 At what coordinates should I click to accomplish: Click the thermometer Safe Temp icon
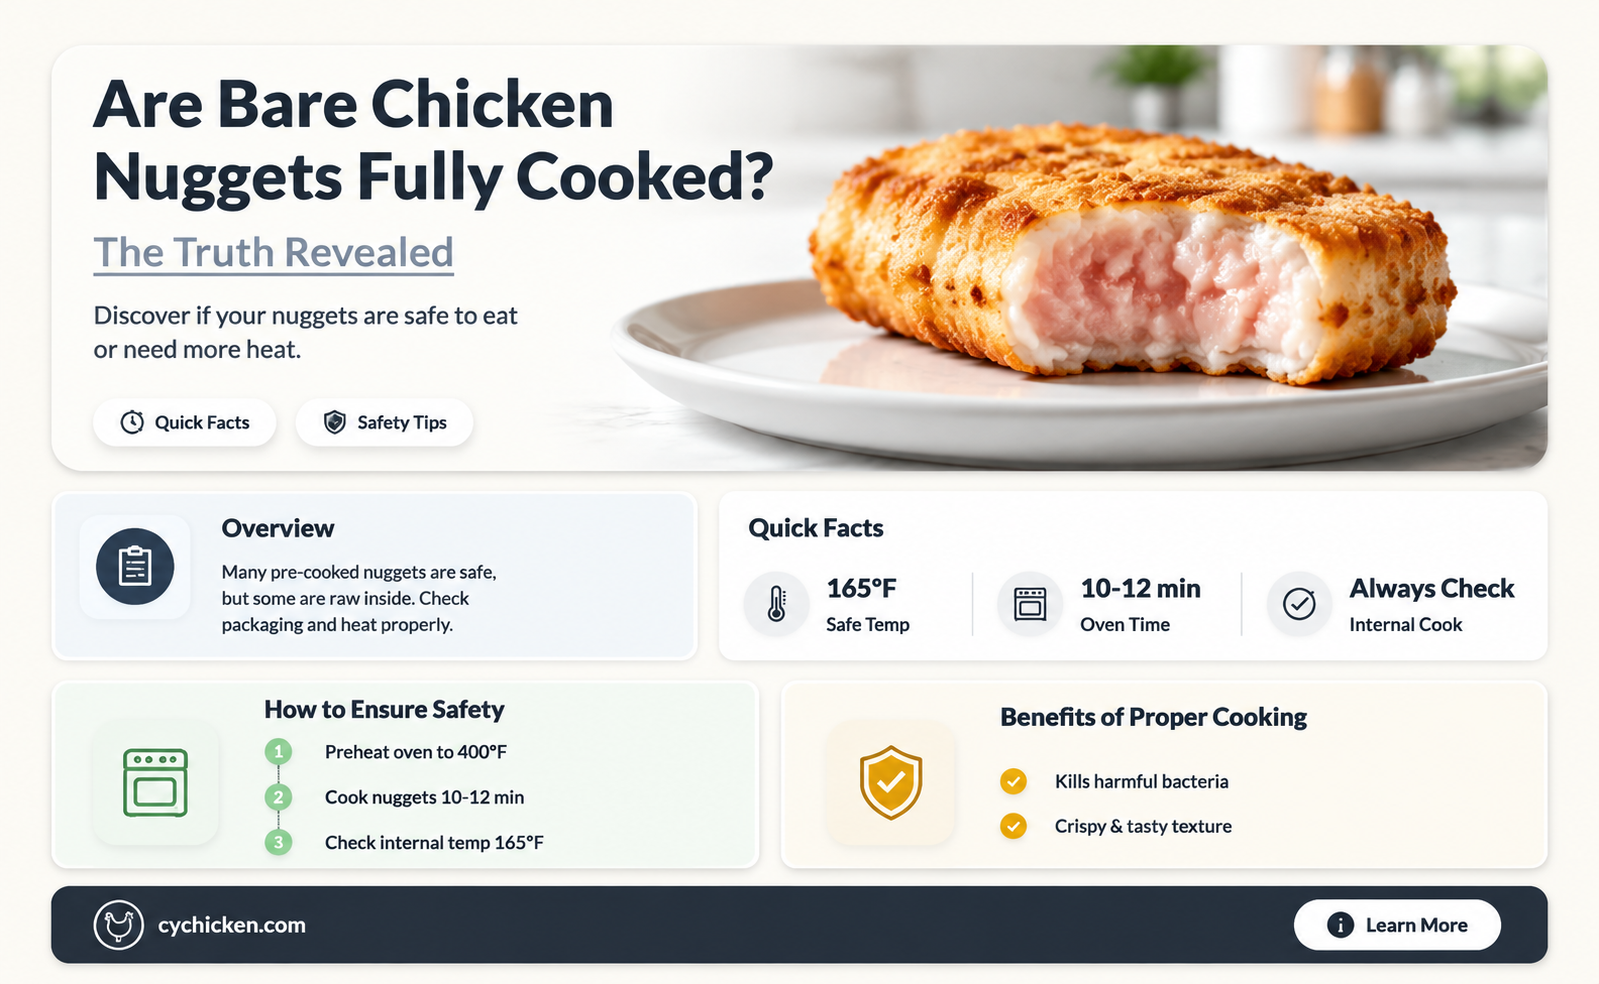click(777, 604)
